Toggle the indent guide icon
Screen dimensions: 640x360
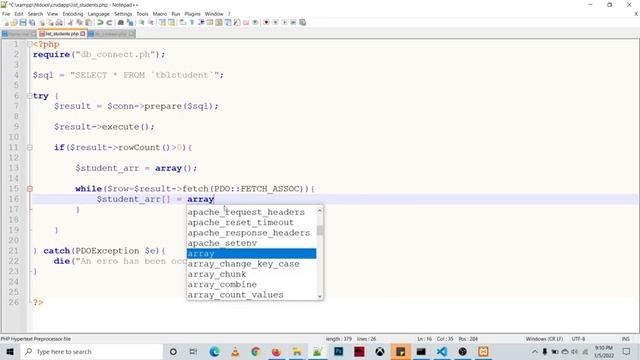pyautogui.click(x=201, y=22)
